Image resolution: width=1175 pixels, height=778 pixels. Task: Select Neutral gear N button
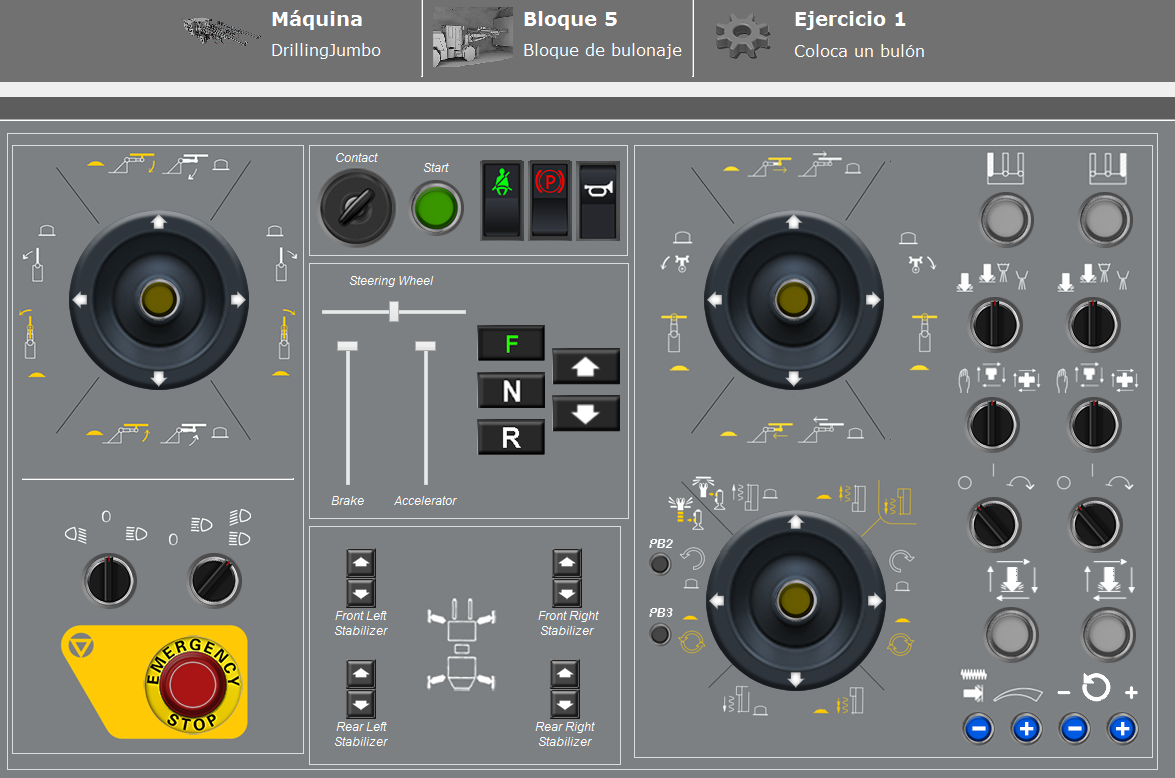pyautogui.click(x=511, y=391)
